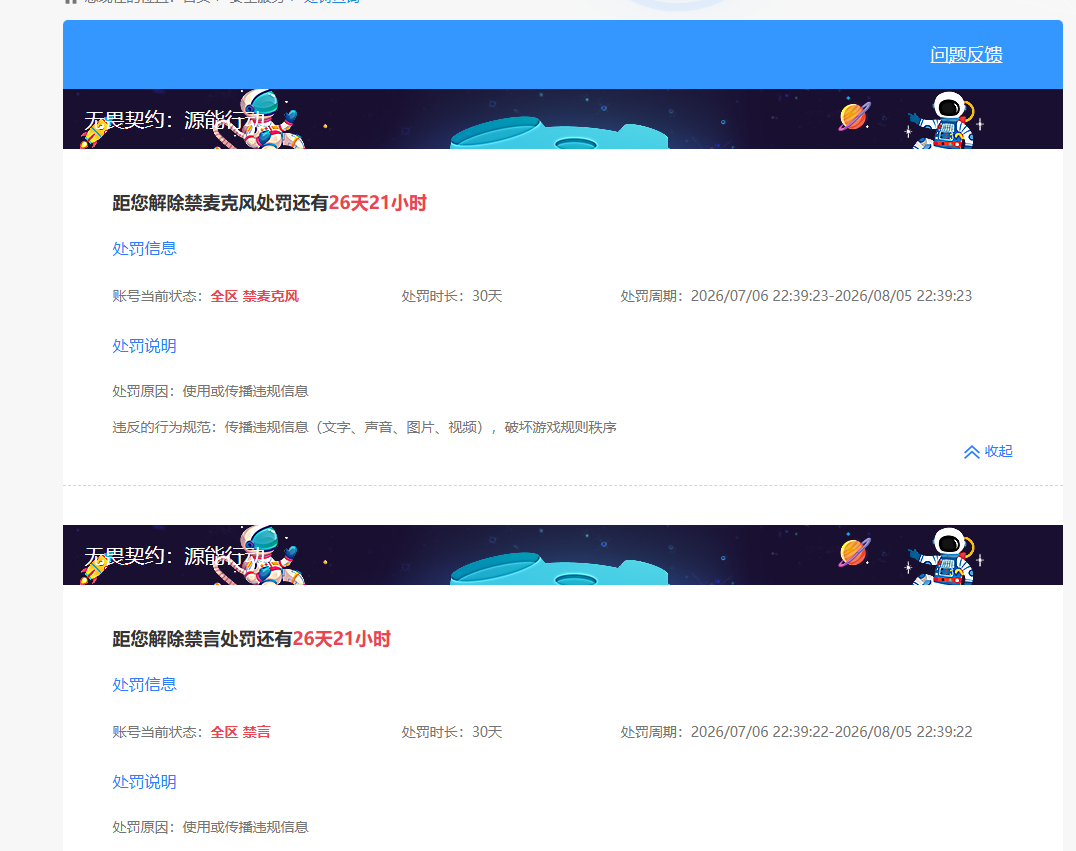Click the double-chevron icon beside 收起
The height and width of the screenshot is (851, 1076).
click(x=972, y=452)
